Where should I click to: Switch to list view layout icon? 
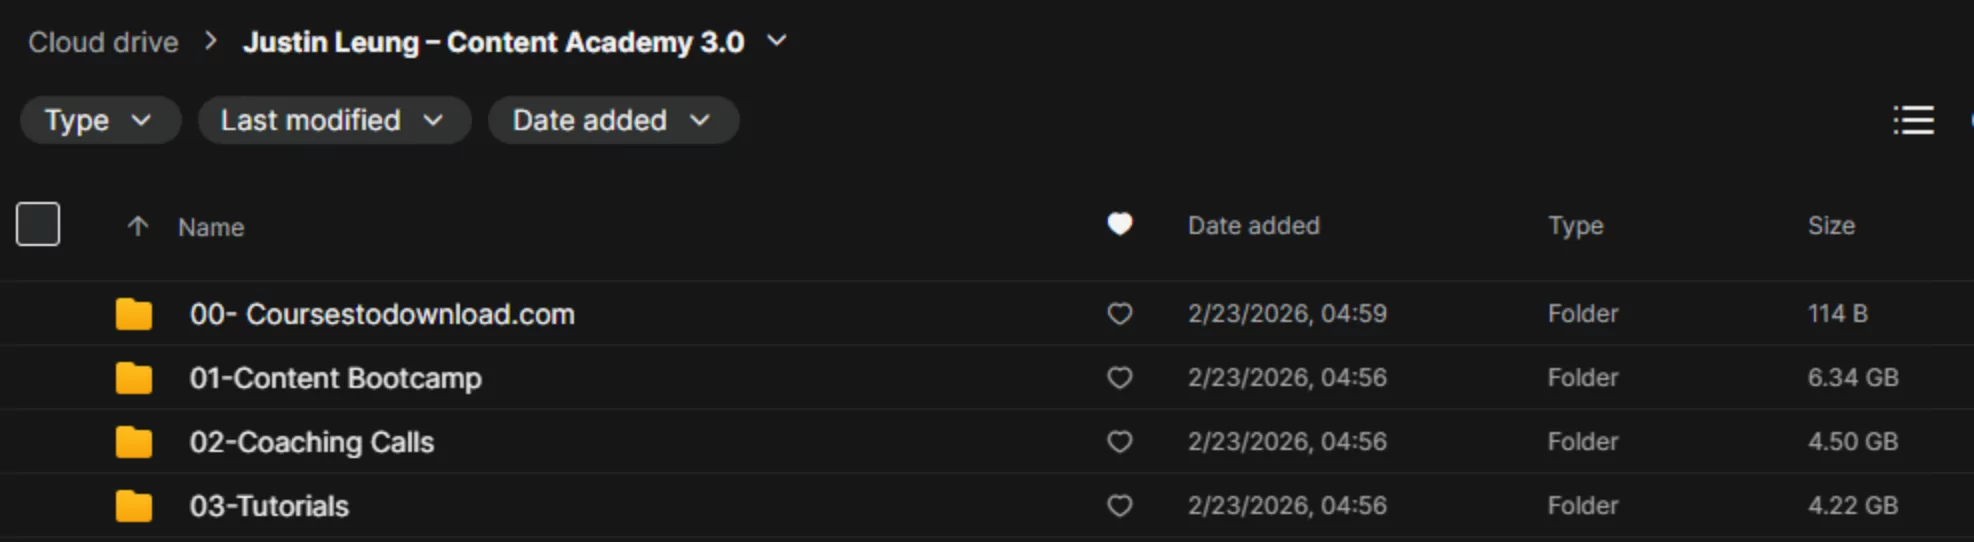(1913, 121)
